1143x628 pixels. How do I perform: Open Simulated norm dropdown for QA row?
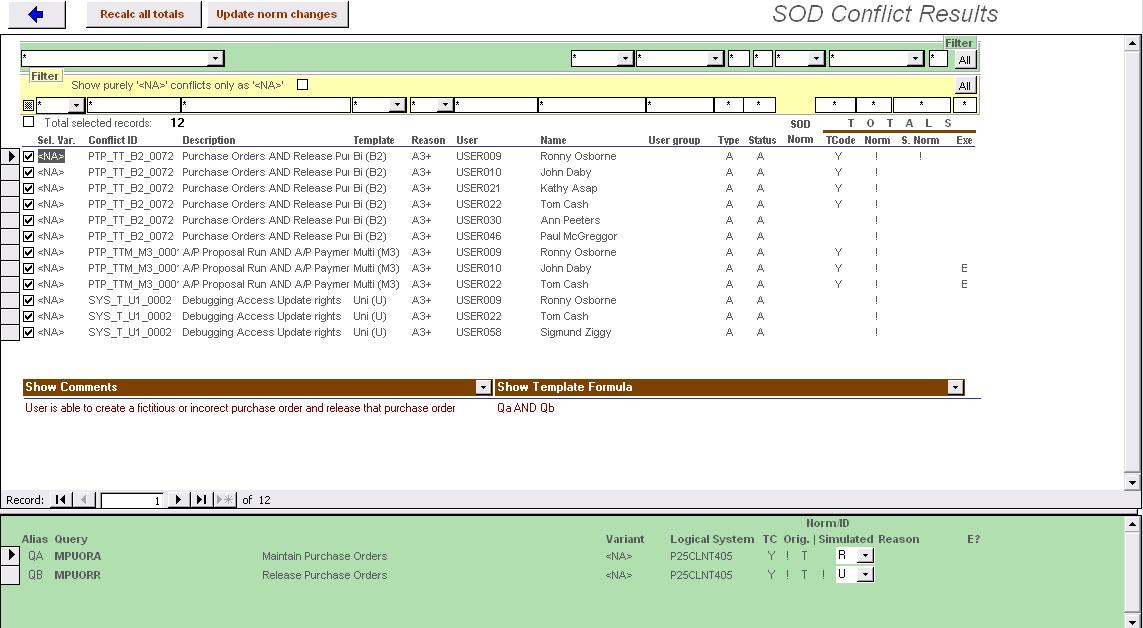(x=865, y=555)
